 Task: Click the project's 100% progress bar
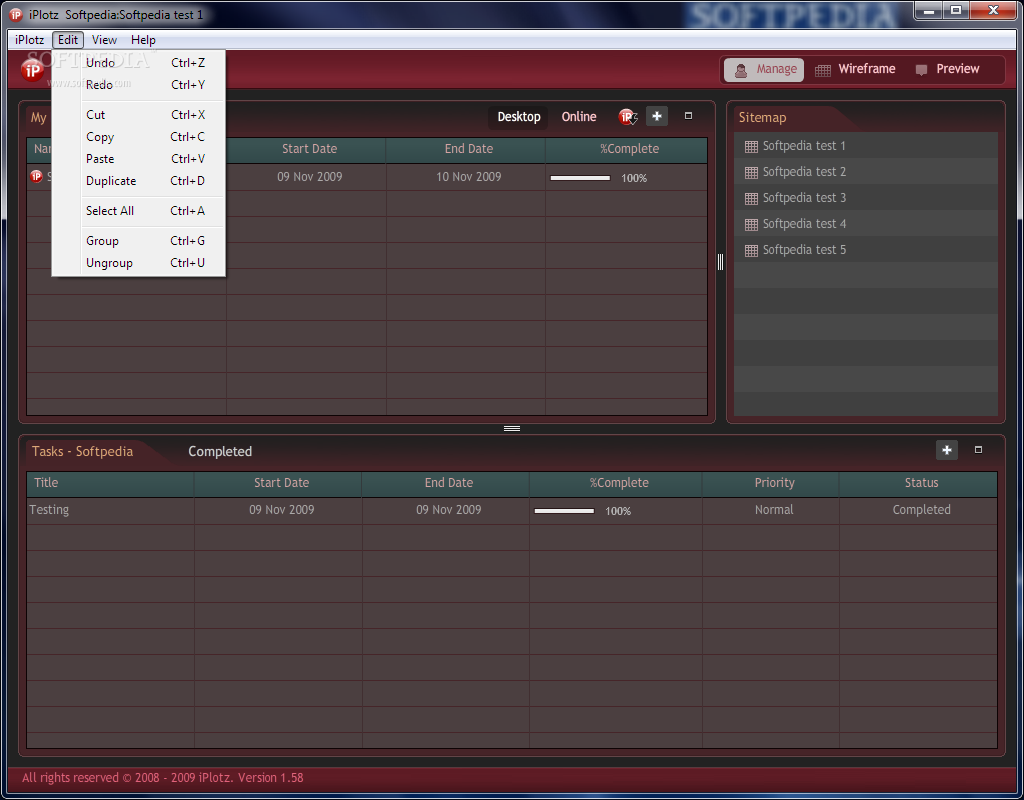[x=580, y=178]
